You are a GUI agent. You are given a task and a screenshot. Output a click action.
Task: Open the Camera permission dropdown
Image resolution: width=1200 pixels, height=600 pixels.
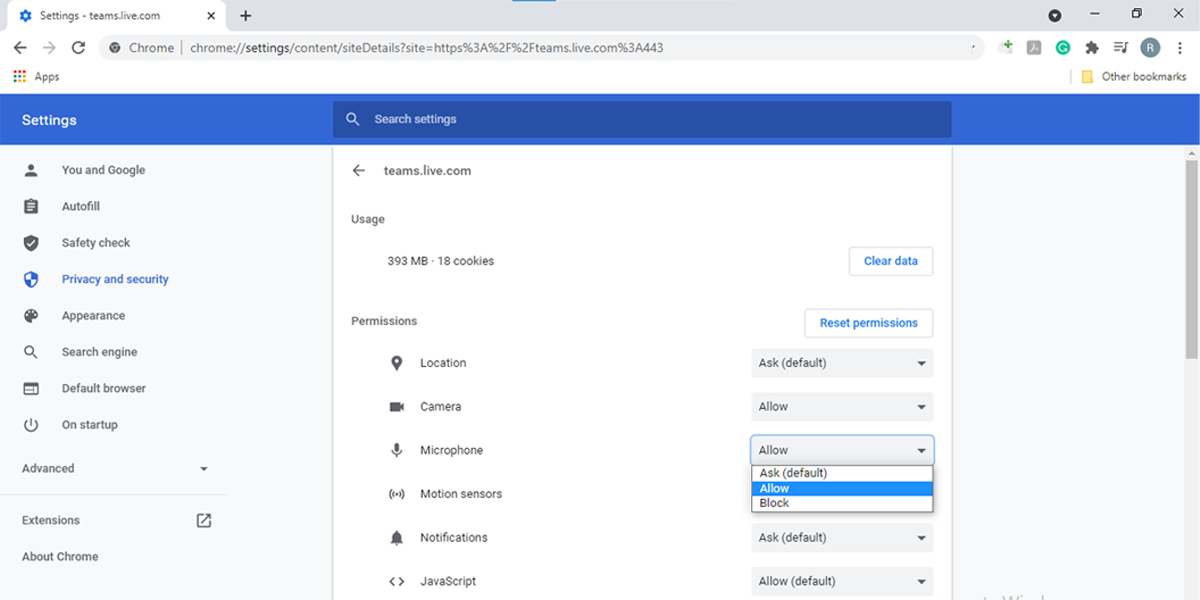click(841, 407)
